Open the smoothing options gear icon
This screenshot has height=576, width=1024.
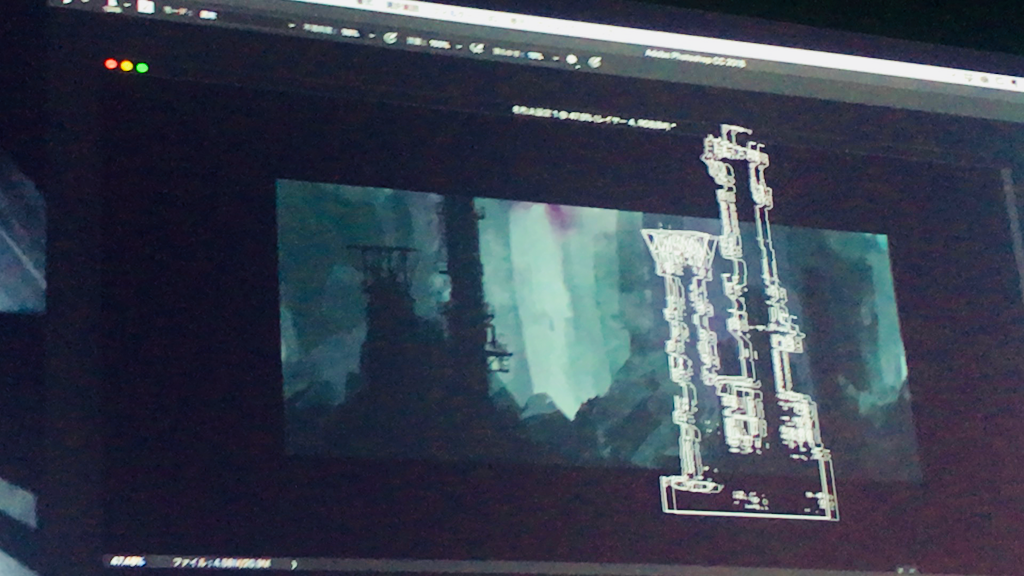tap(572, 60)
